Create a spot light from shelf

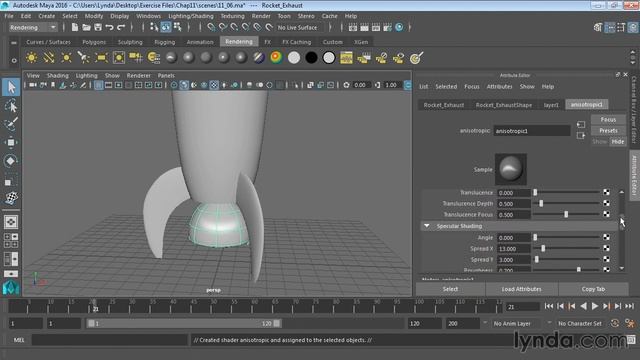click(84, 58)
